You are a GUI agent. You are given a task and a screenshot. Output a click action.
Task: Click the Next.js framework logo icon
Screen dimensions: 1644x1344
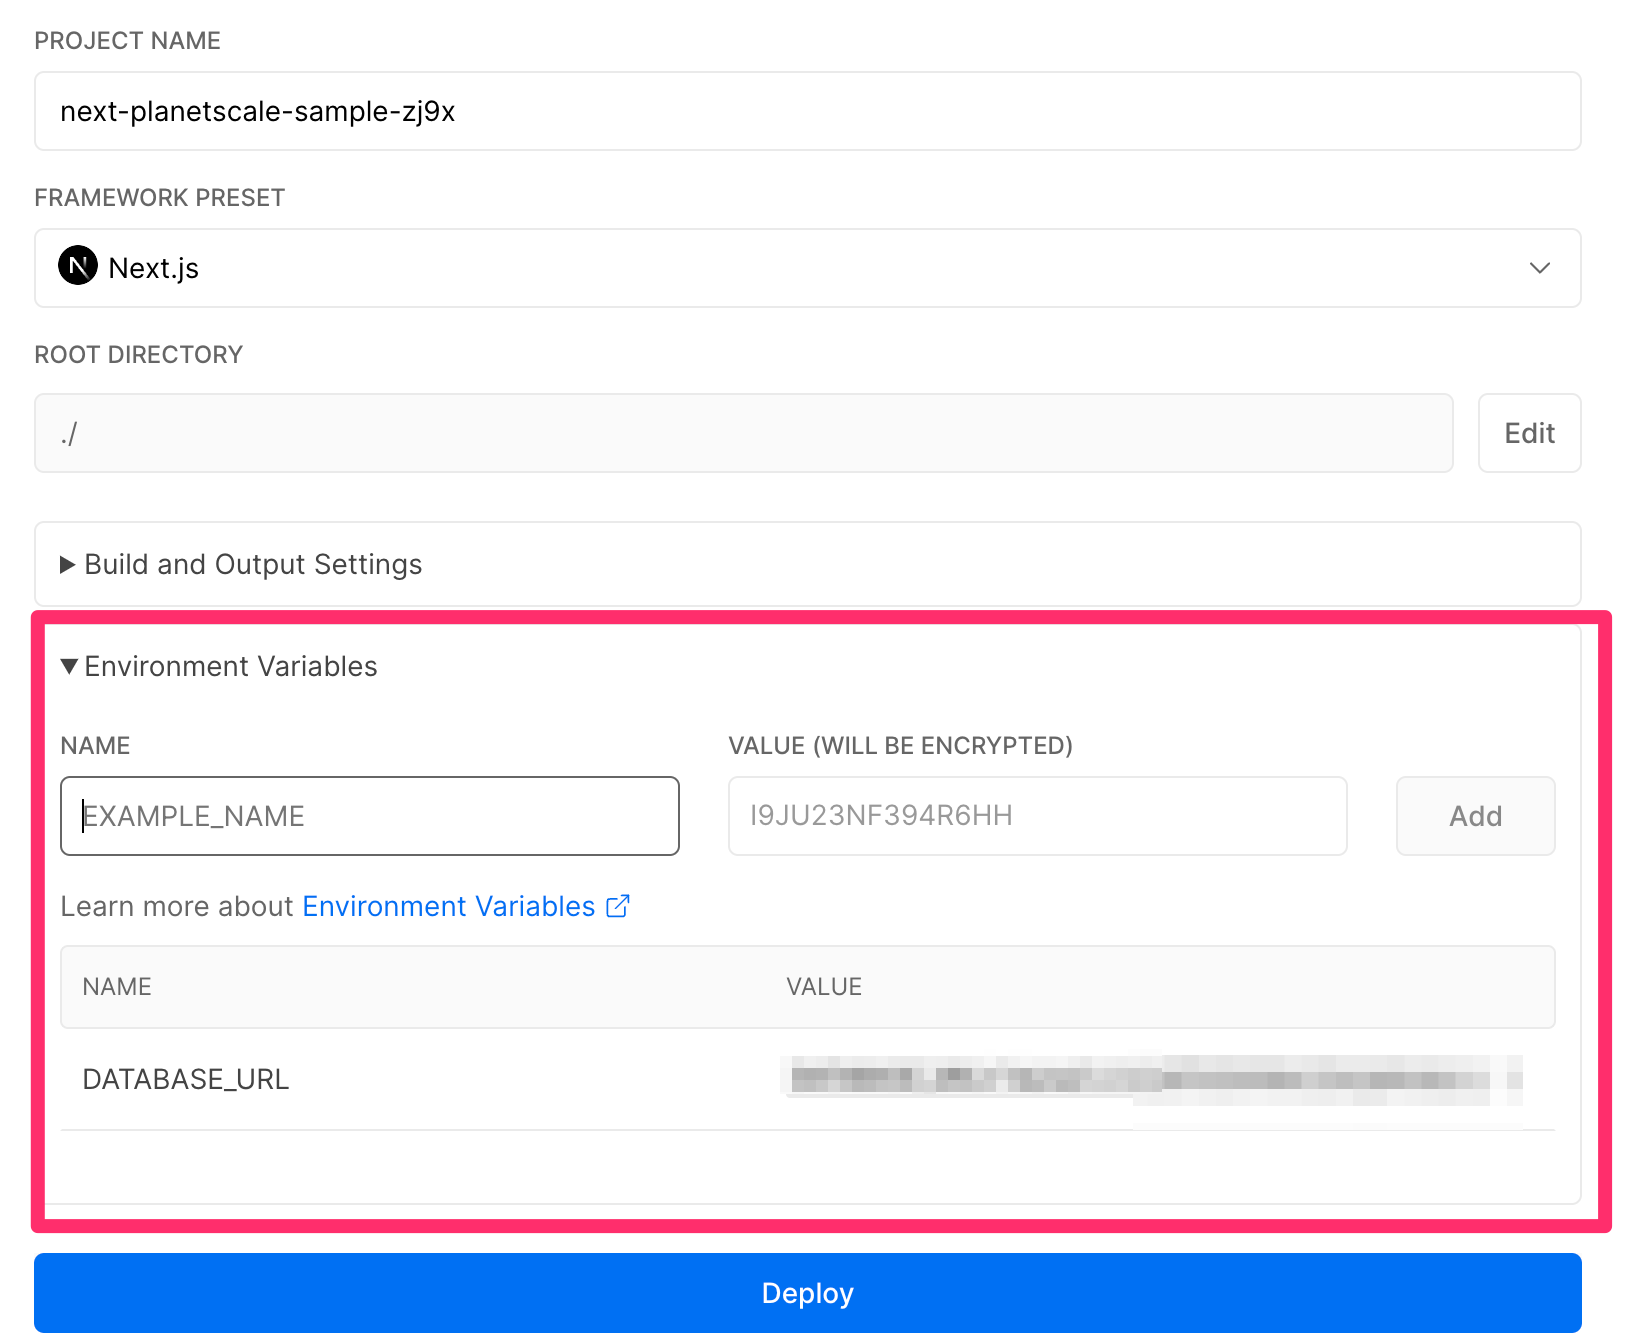pyautogui.click(x=78, y=267)
